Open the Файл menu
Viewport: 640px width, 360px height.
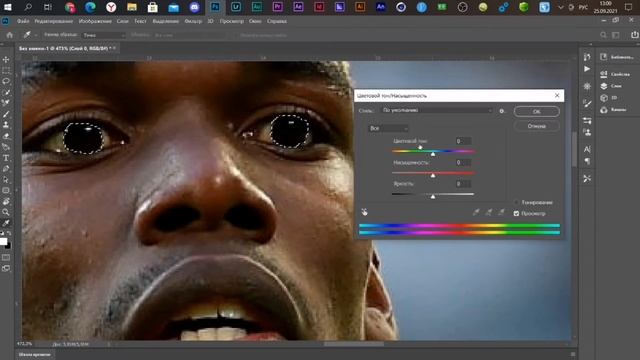pyautogui.click(x=23, y=21)
